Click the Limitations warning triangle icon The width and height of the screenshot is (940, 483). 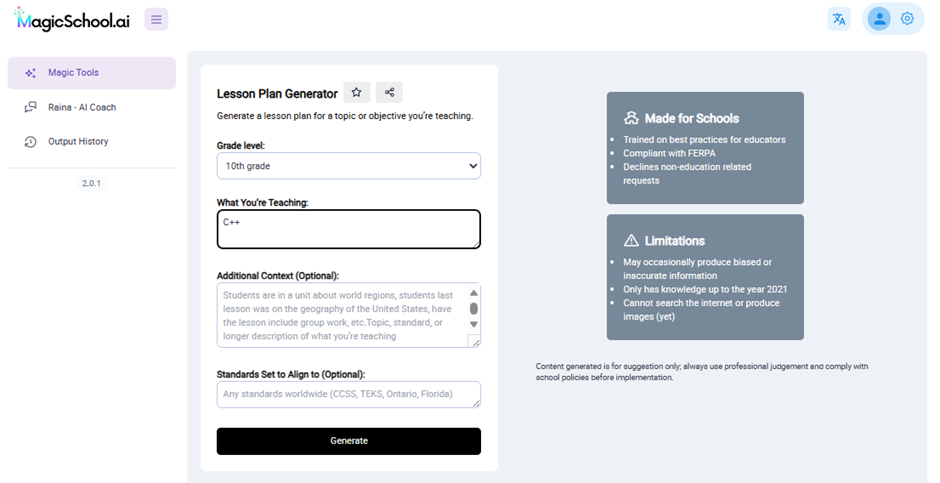(x=631, y=241)
